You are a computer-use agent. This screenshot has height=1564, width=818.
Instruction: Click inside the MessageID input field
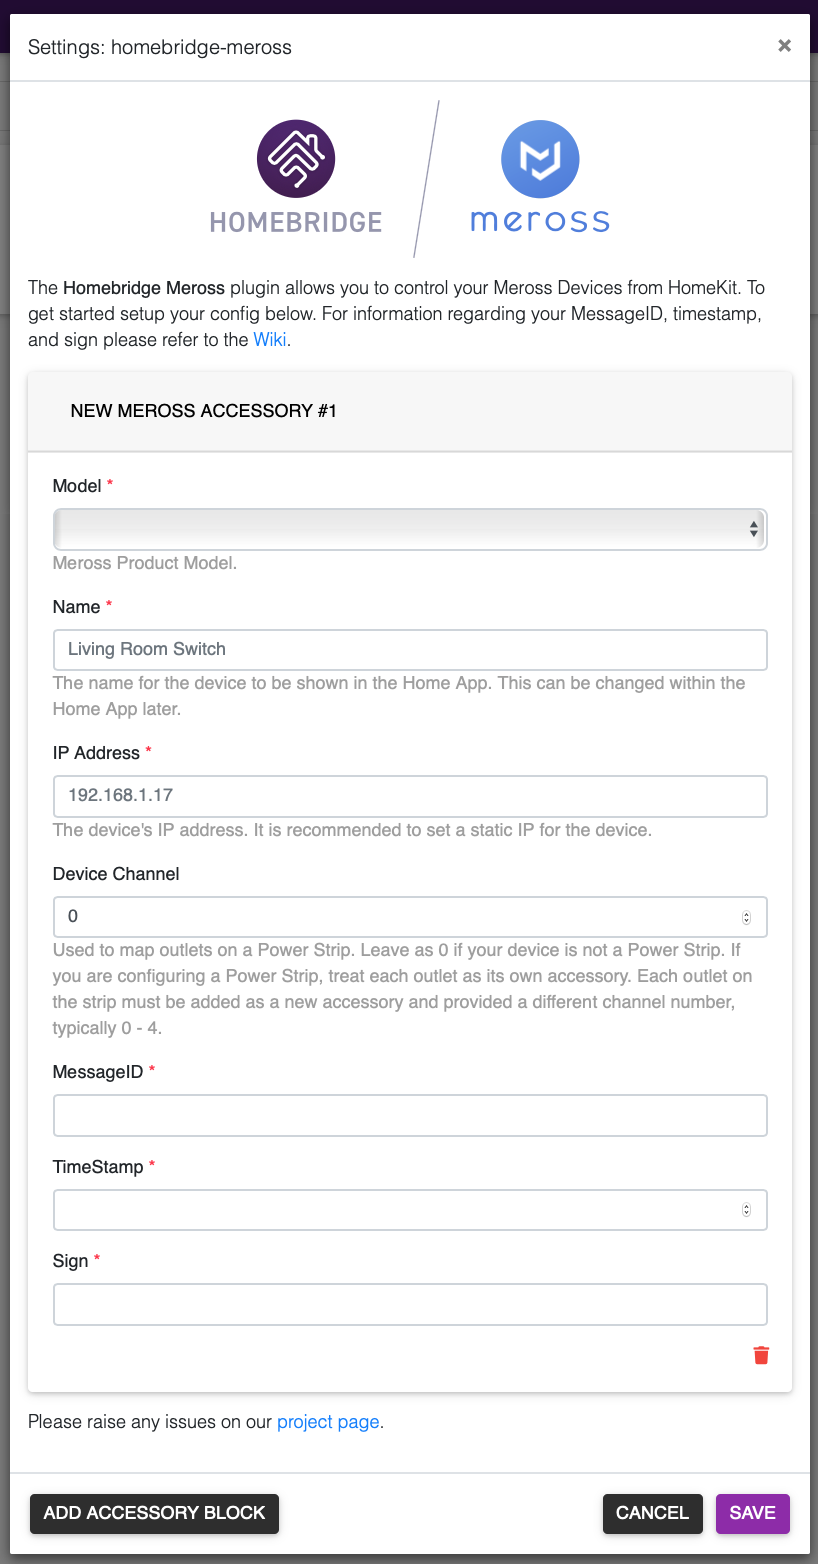point(410,1114)
